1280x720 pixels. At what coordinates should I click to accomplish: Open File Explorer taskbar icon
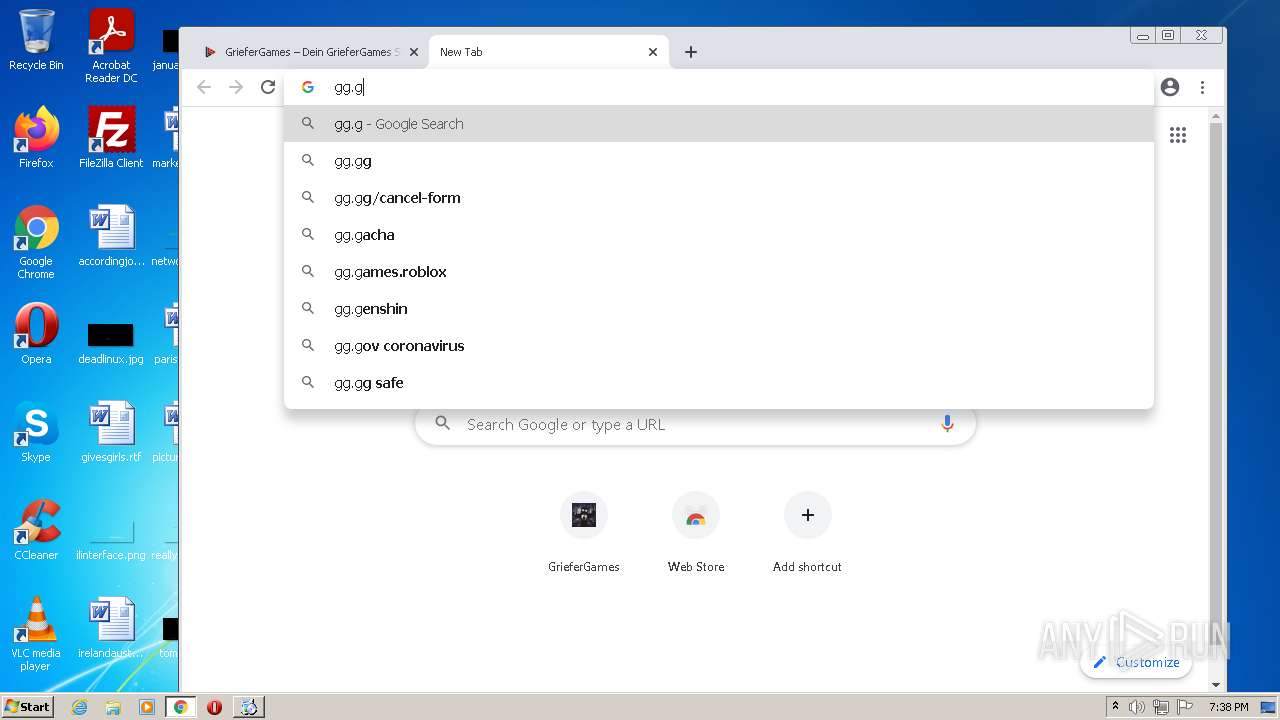click(x=113, y=707)
